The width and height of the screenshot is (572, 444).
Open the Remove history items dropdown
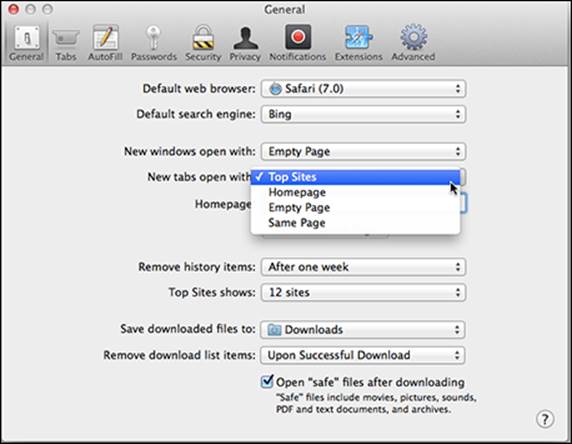pos(363,267)
